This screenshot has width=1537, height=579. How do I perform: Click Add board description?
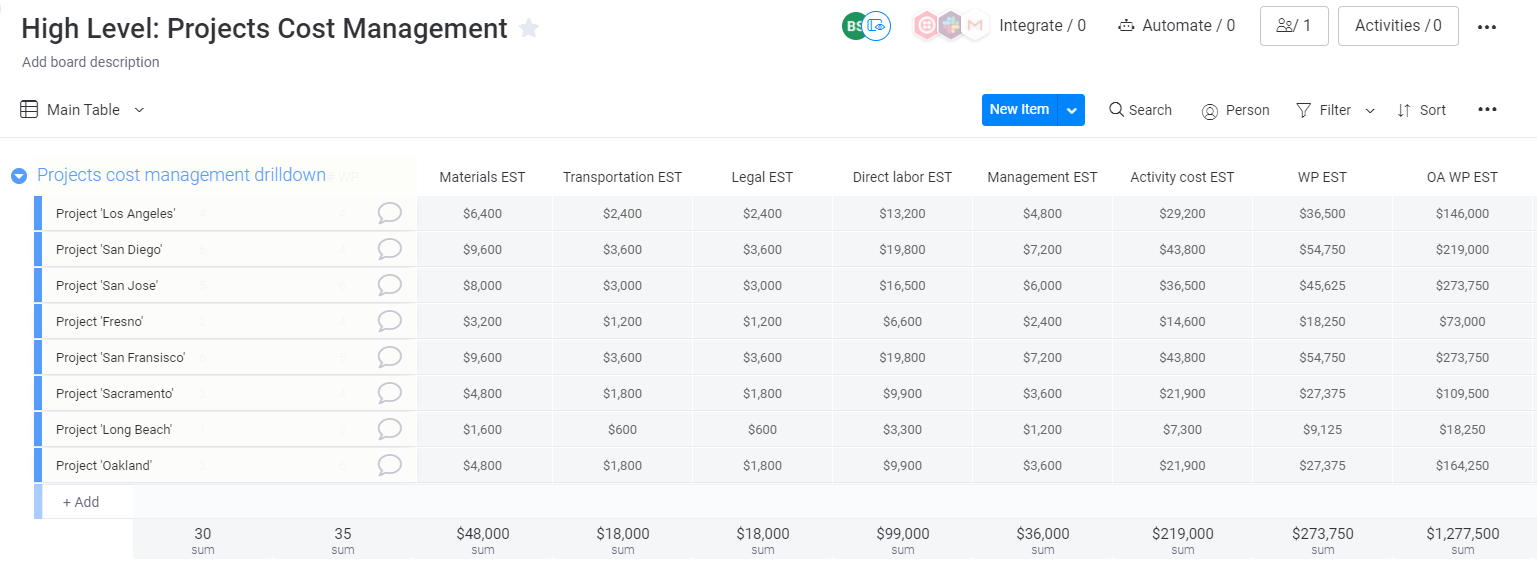(x=91, y=62)
